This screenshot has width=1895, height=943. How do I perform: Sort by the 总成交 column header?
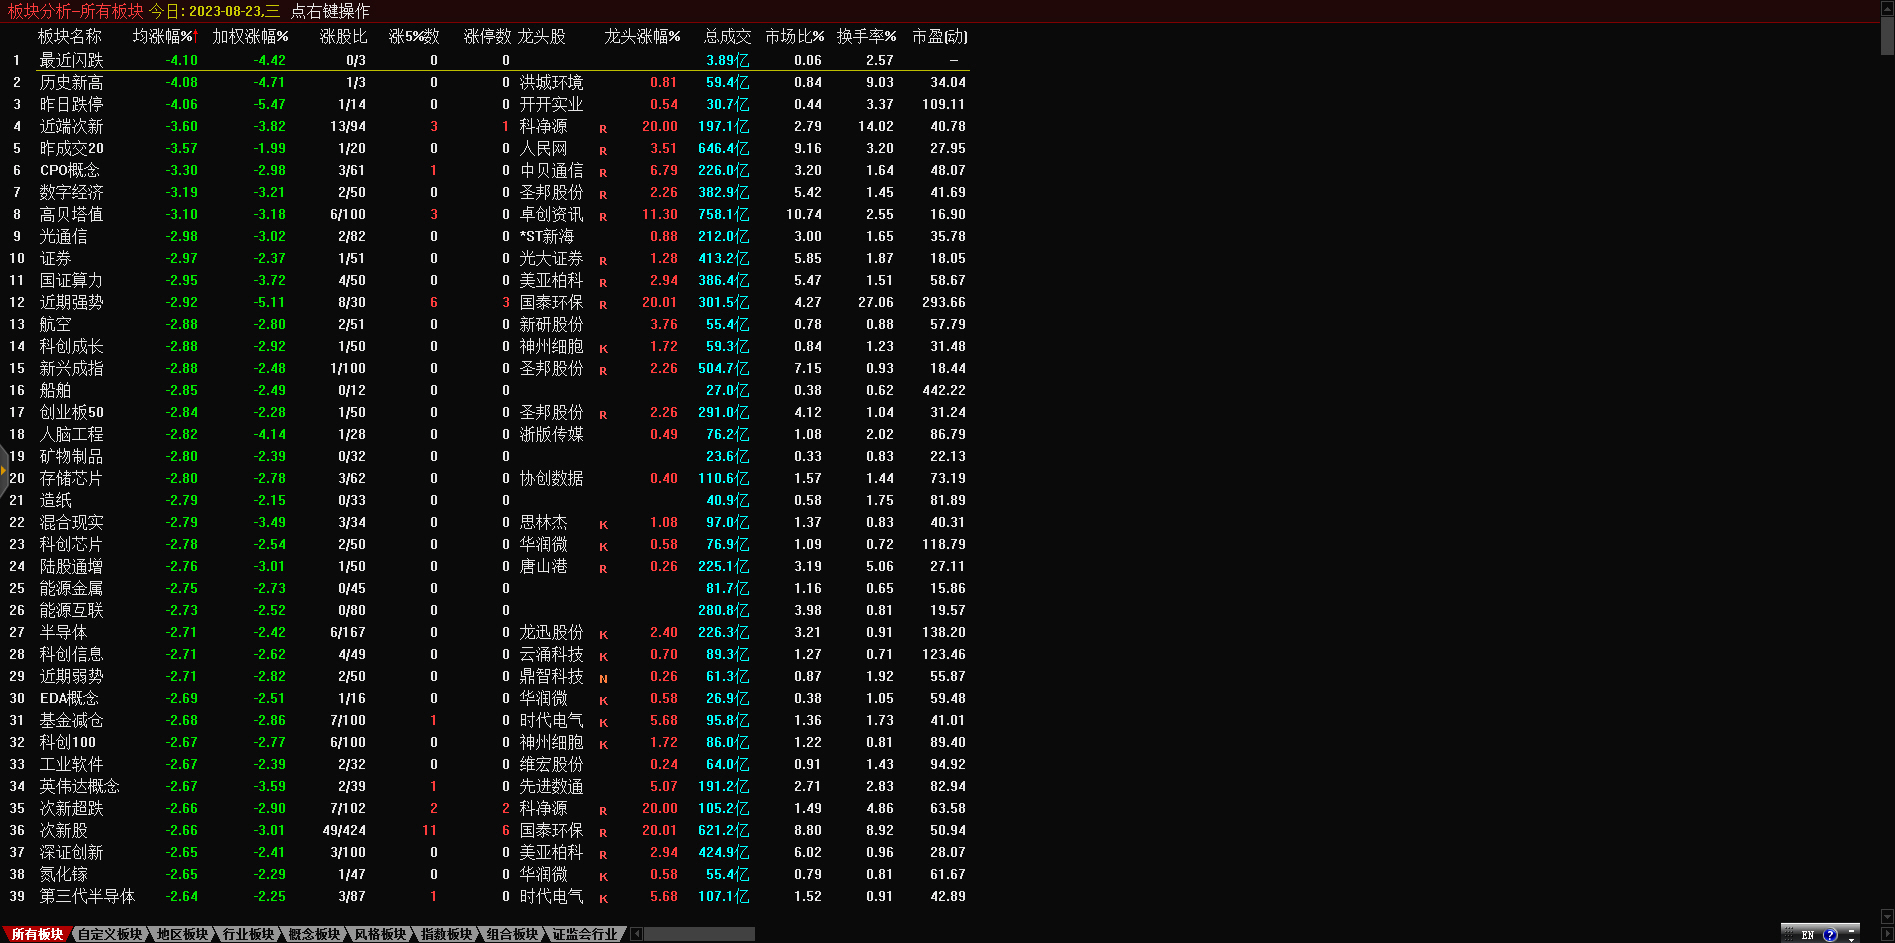pos(727,37)
